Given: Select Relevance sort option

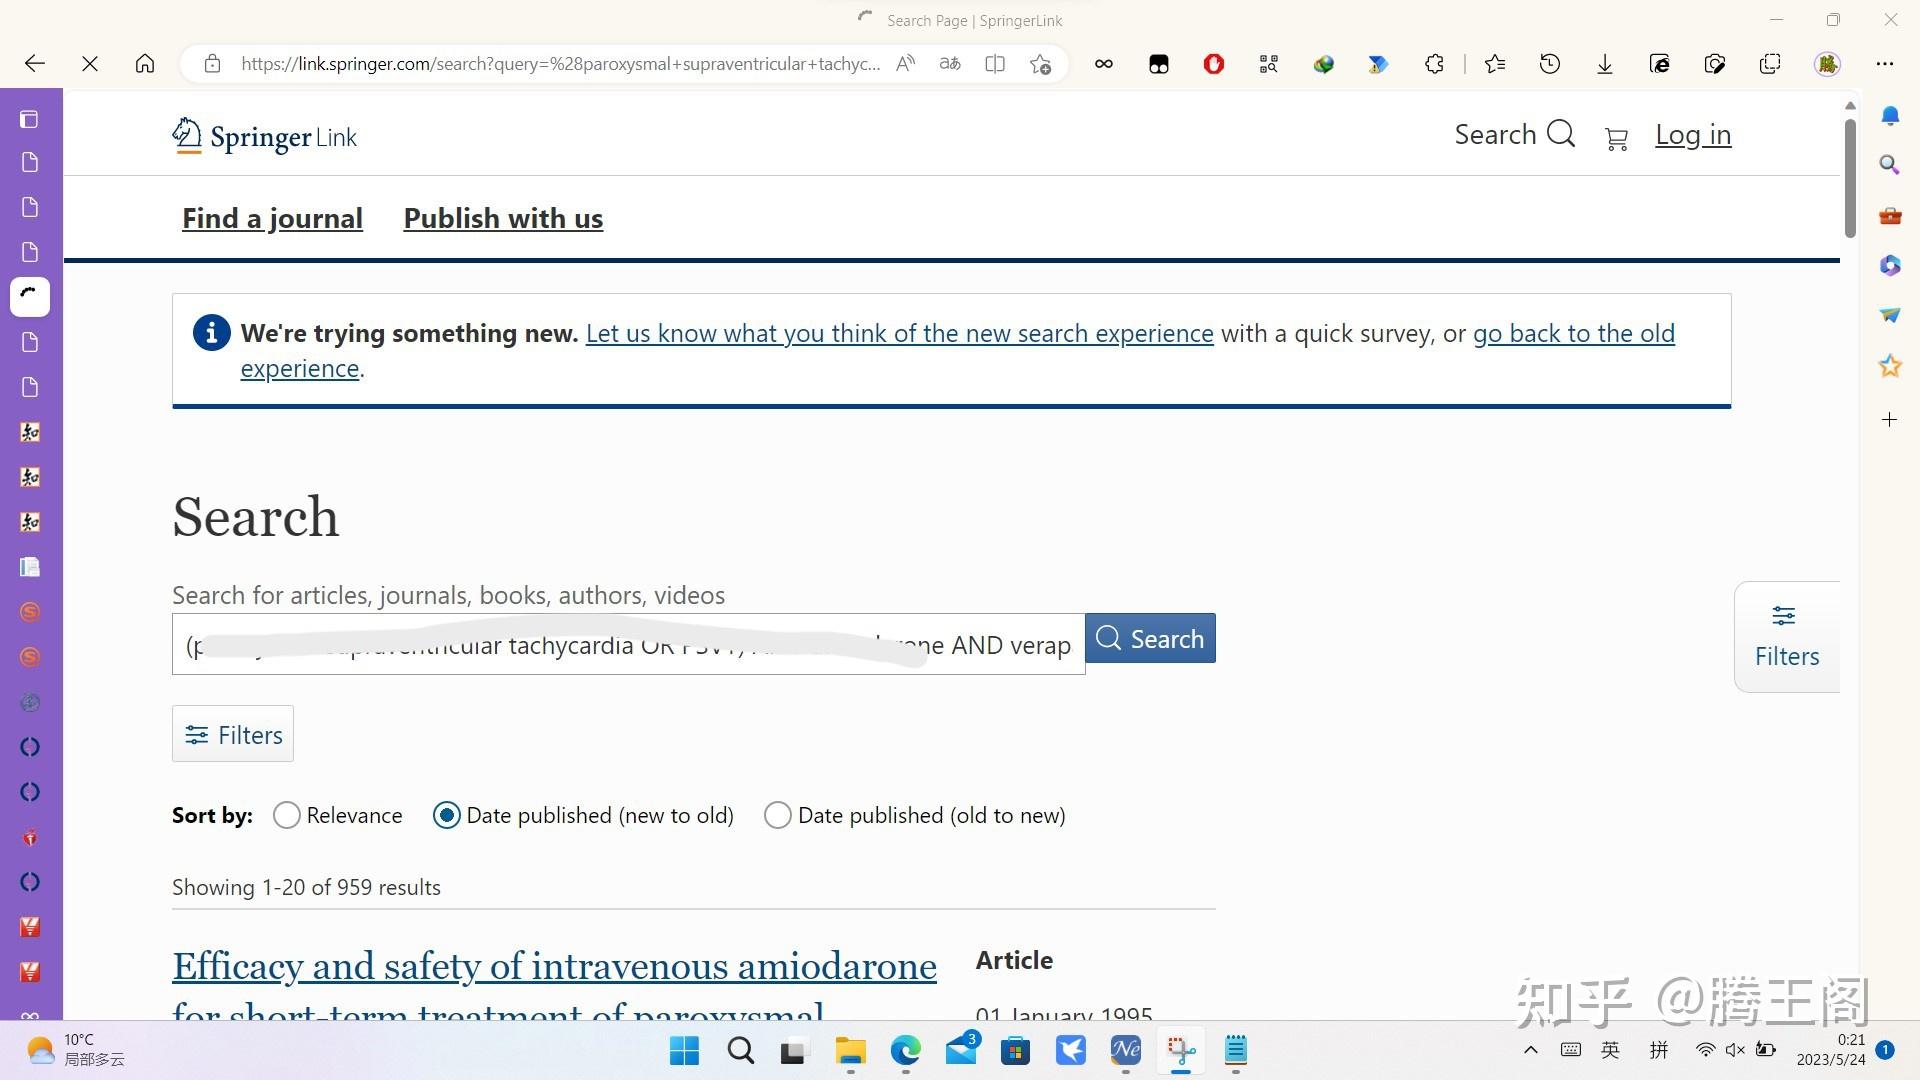Looking at the screenshot, I should [x=287, y=815].
